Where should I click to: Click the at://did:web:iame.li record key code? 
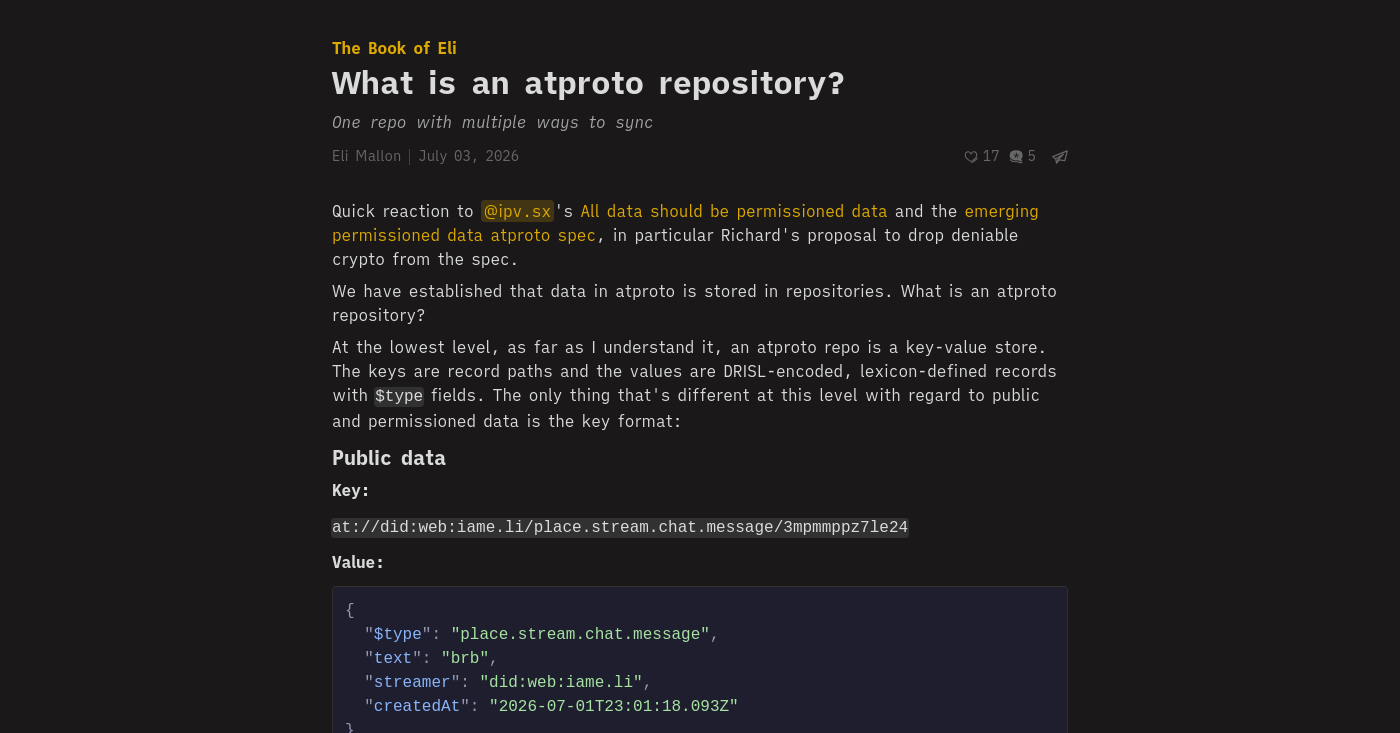[x=620, y=527]
